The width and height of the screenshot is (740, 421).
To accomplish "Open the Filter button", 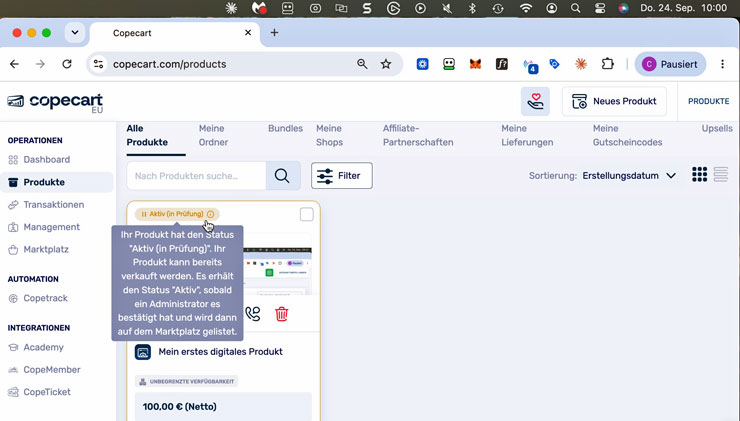I will tap(342, 176).
